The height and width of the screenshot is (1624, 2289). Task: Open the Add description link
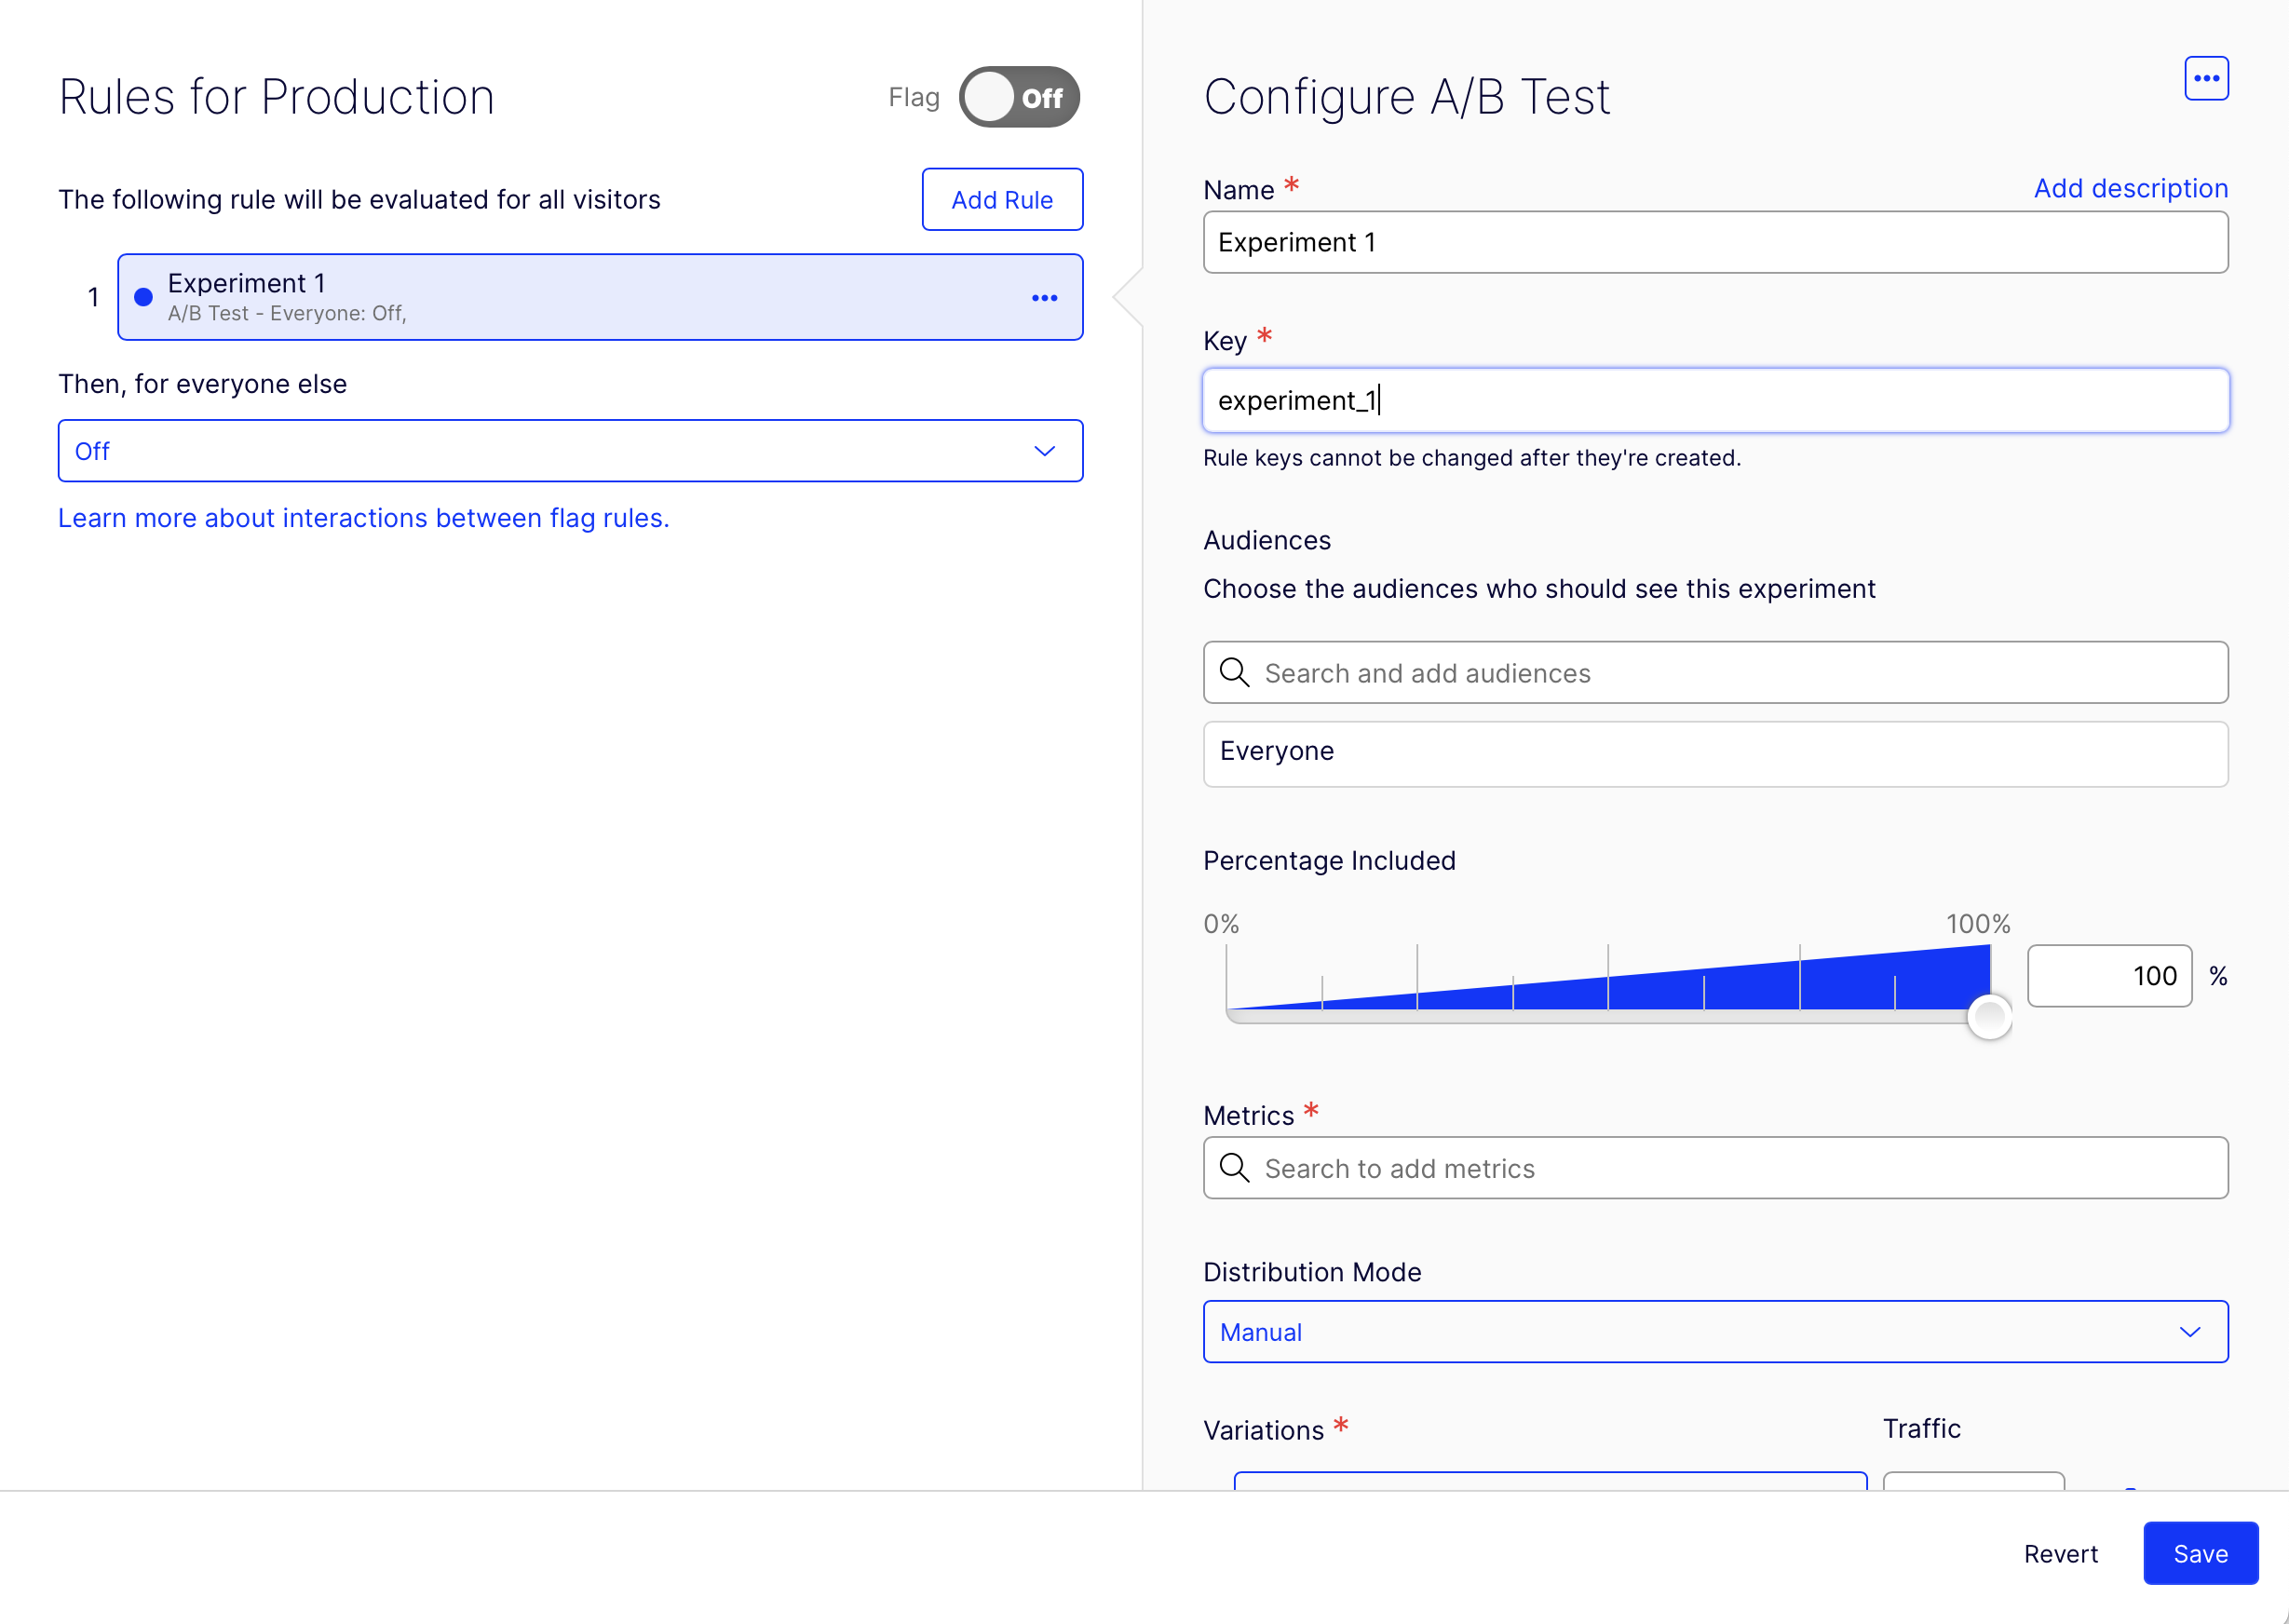(2130, 188)
